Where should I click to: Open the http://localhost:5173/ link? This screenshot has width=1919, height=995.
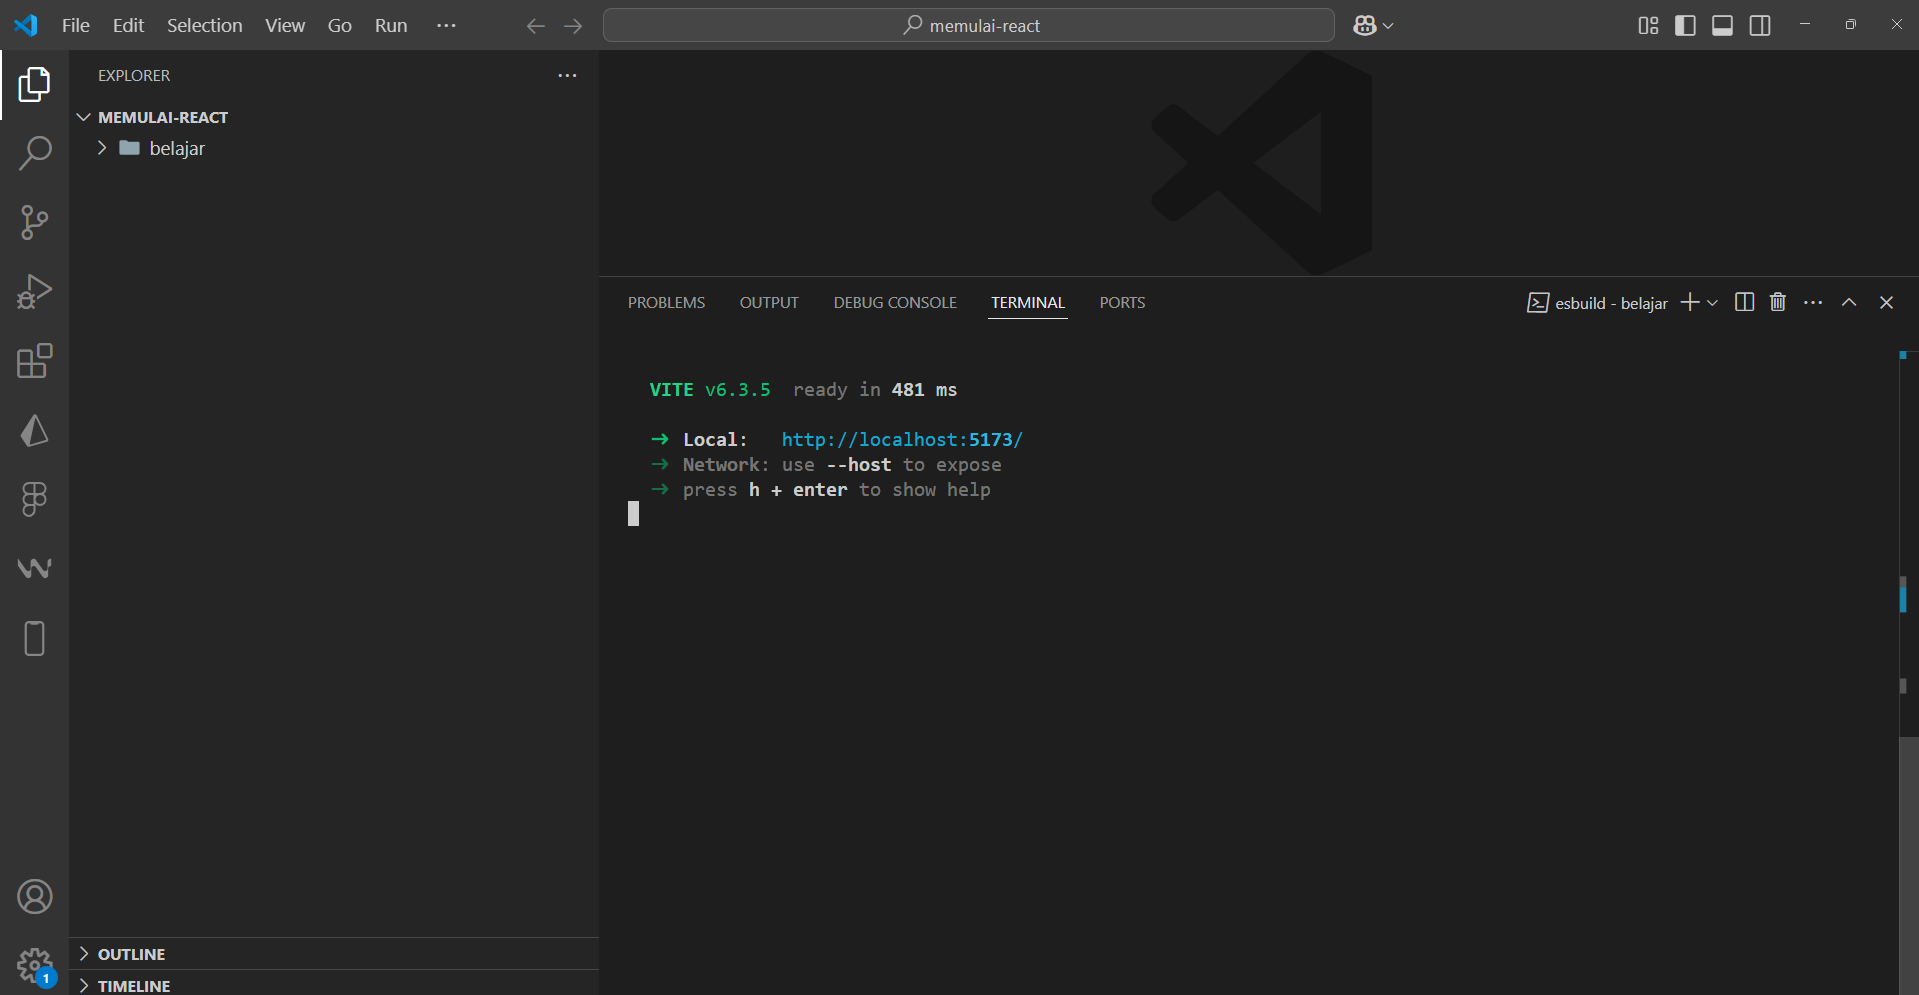[x=902, y=440]
